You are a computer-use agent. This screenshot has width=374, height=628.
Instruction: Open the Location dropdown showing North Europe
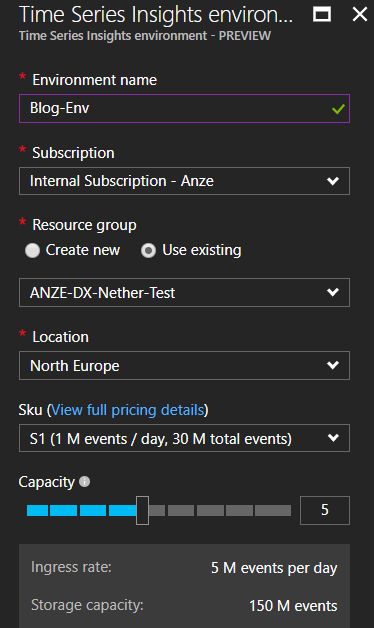click(184, 365)
